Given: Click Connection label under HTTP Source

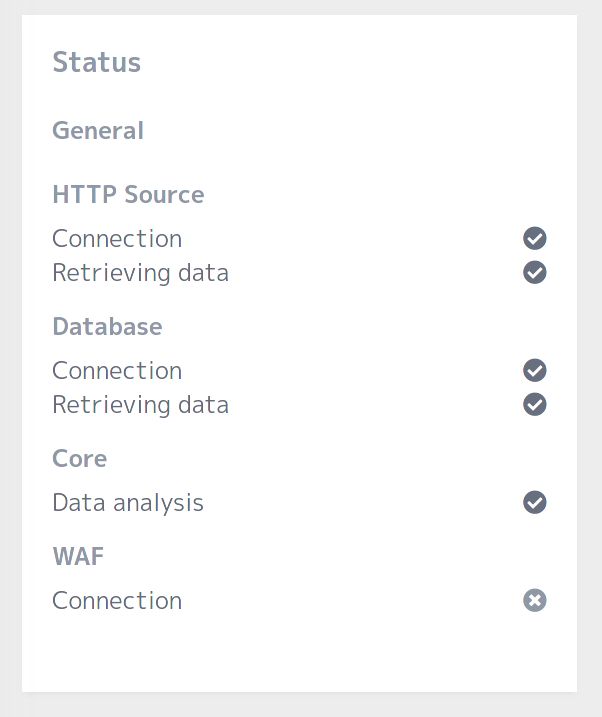Looking at the screenshot, I should click(x=117, y=239).
